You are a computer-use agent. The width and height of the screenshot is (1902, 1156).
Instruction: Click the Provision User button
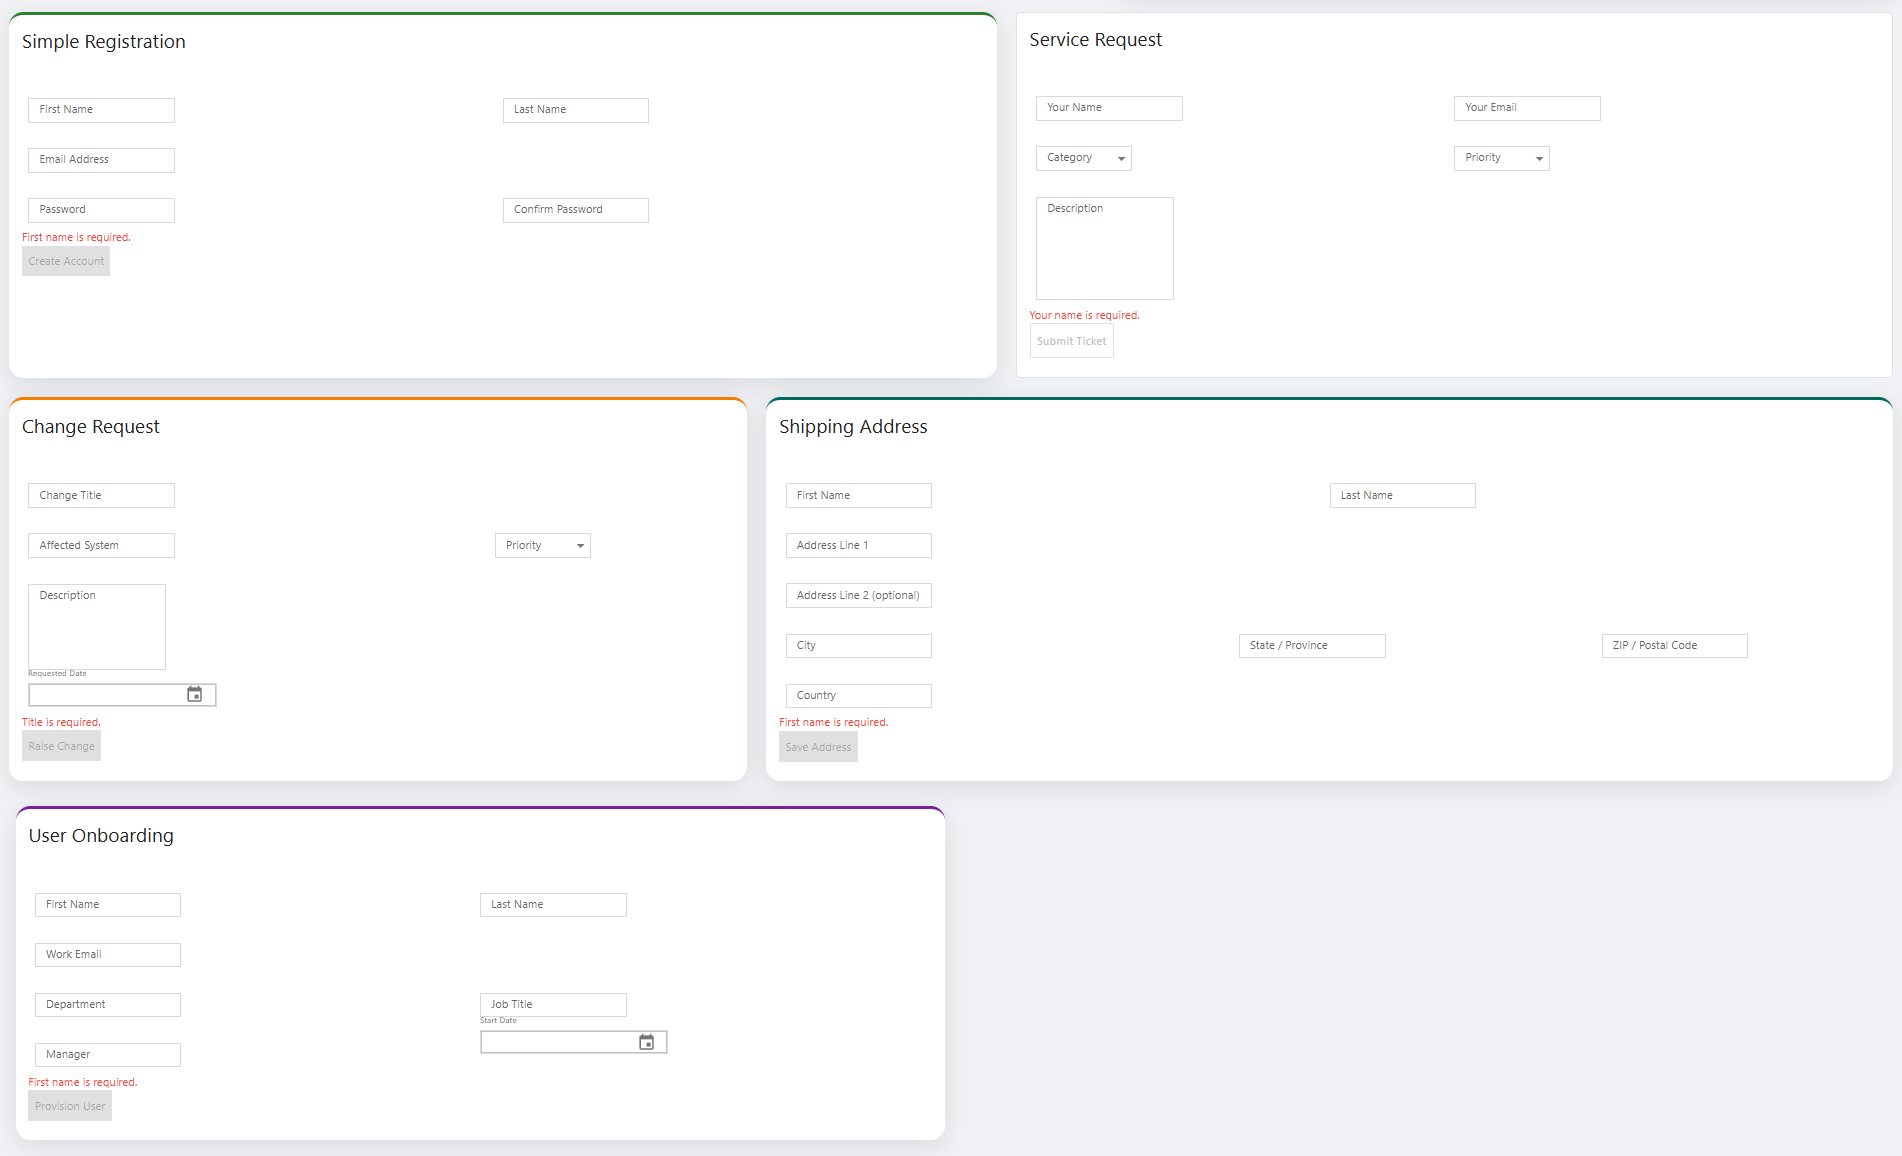pos(70,1106)
